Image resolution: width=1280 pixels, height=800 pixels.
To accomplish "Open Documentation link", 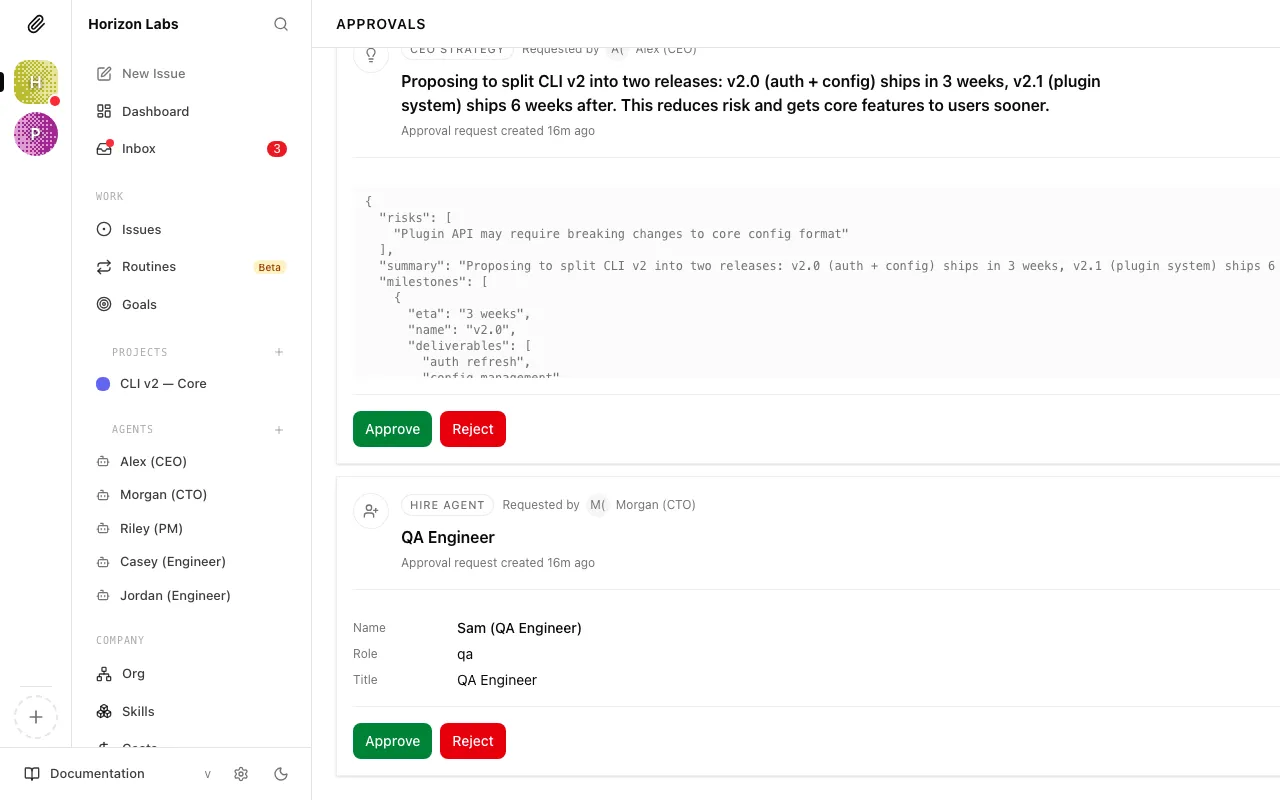I will tap(97, 774).
